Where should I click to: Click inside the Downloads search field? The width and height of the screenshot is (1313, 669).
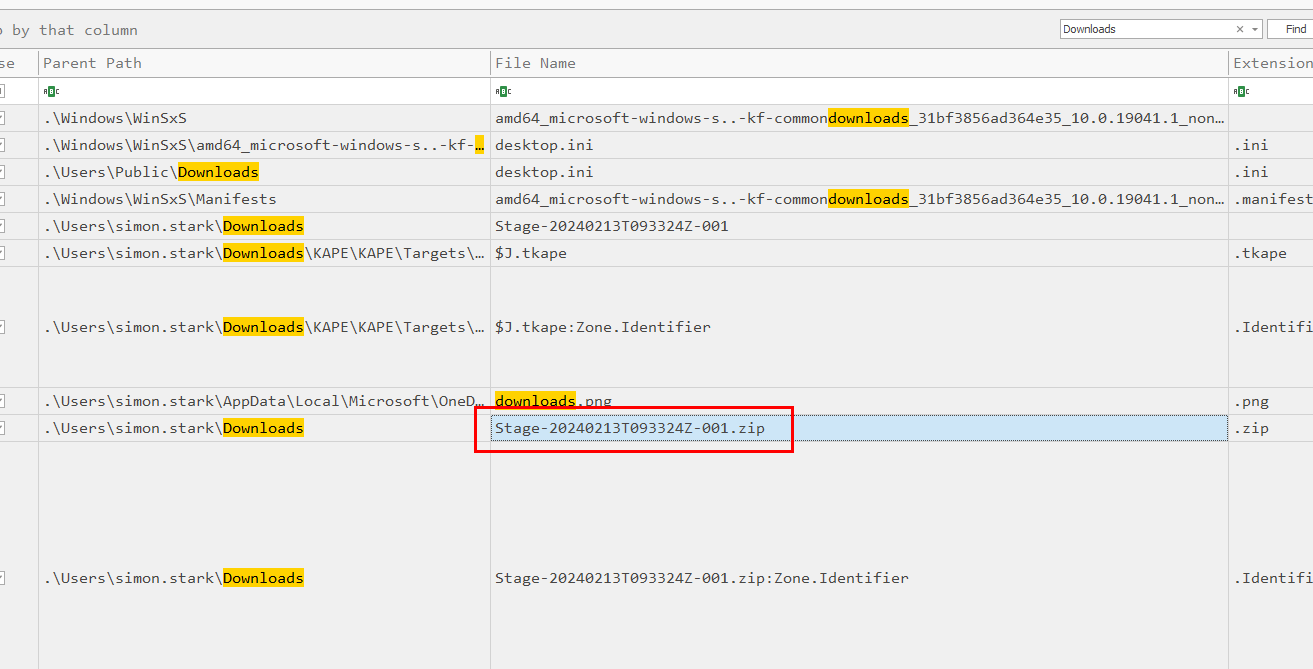pos(1145,29)
